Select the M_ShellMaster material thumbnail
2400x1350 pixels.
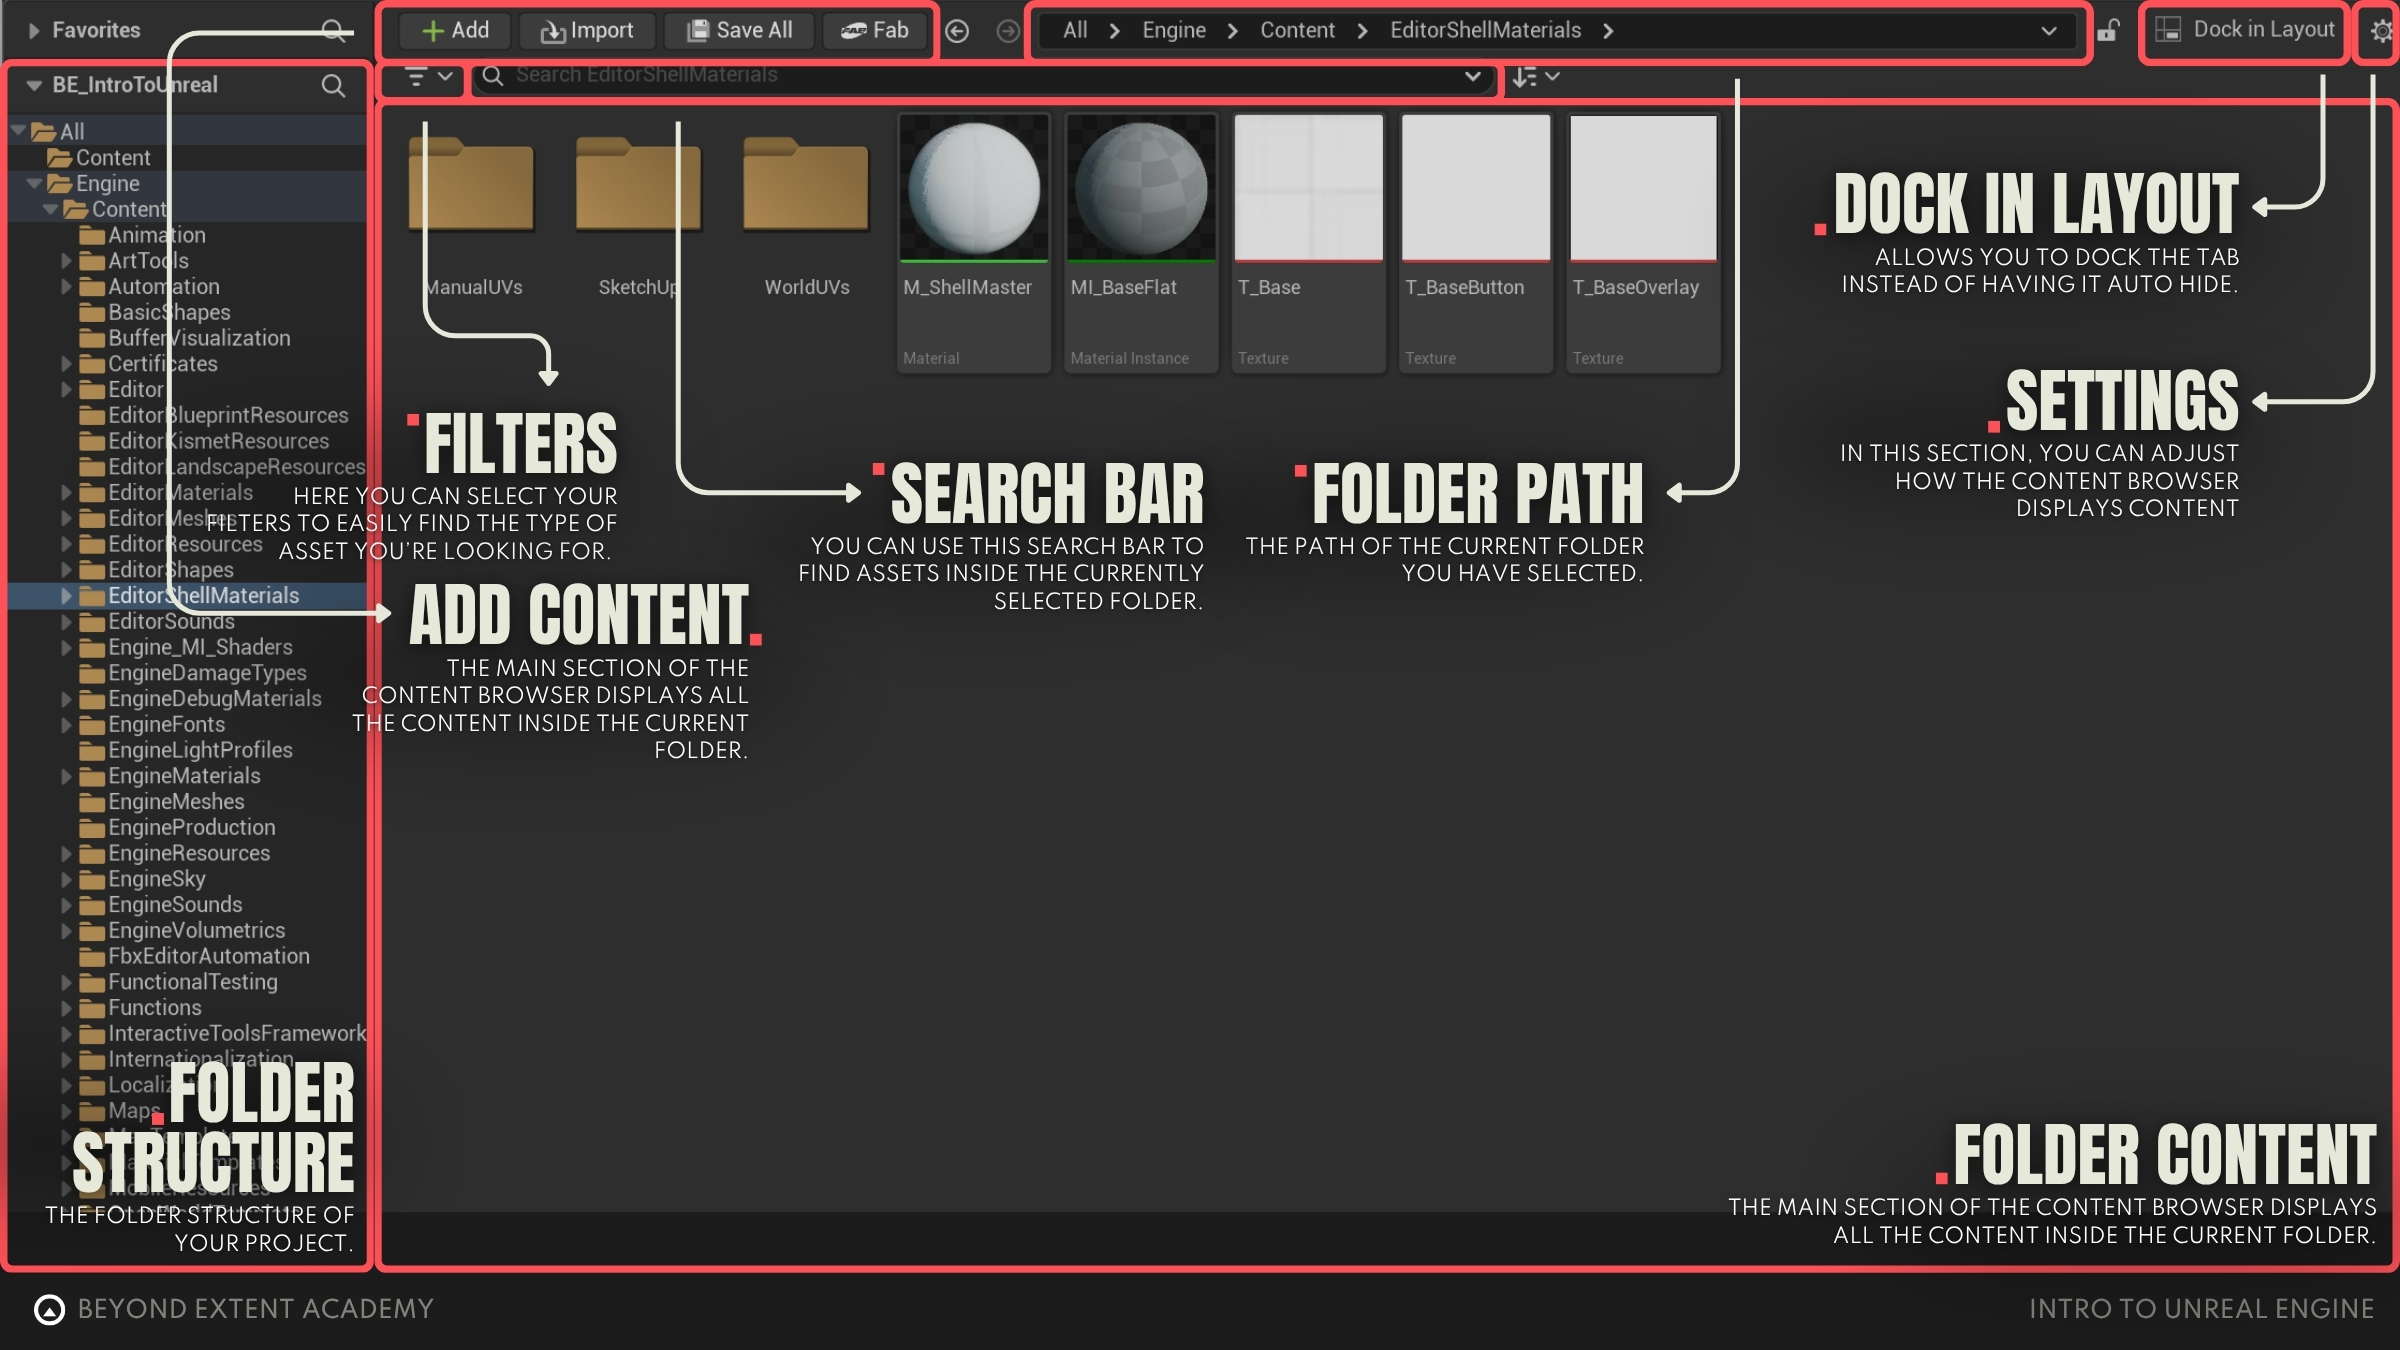click(973, 190)
